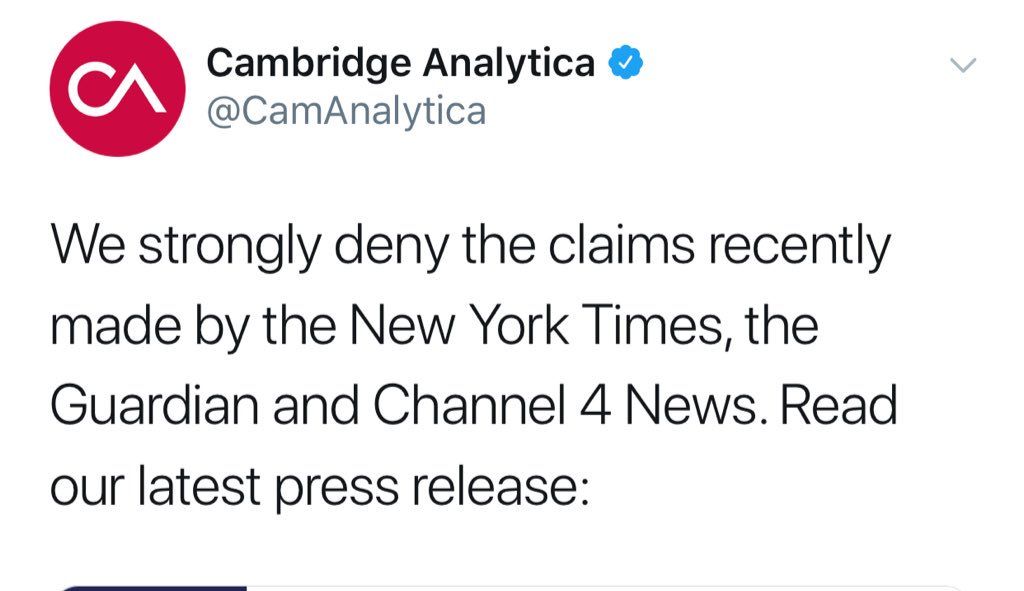Click the @CamAnalytica handle
1024x591 pixels.
pos(345,110)
